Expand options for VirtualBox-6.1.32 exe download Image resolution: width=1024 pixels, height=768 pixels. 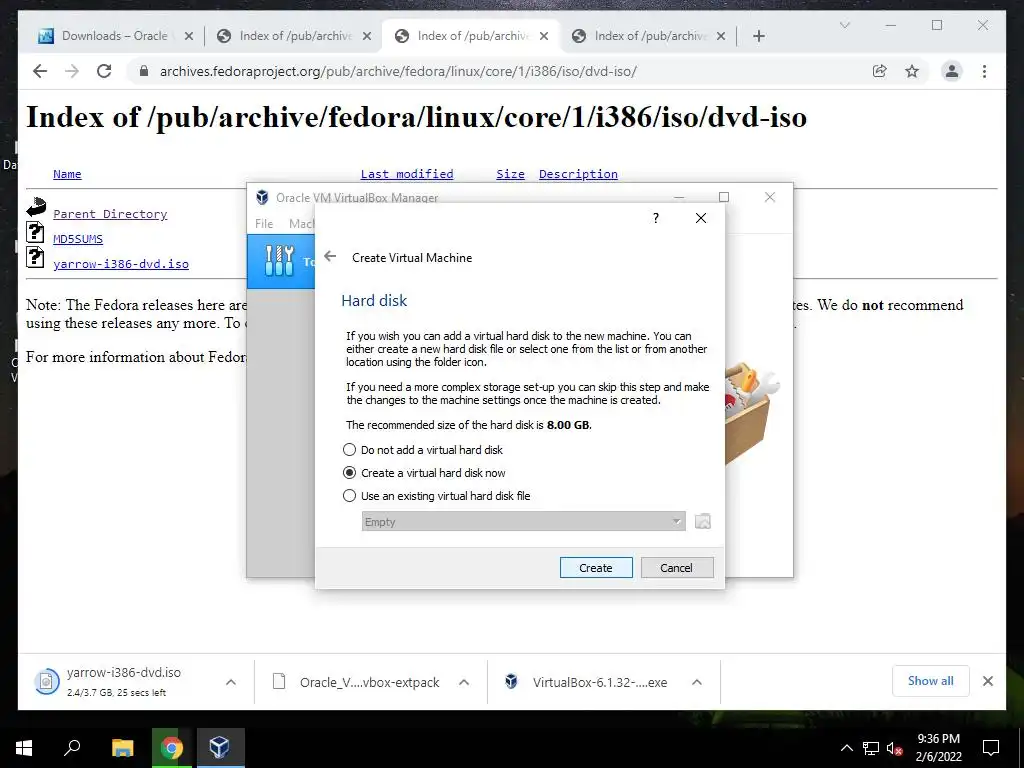coord(697,682)
